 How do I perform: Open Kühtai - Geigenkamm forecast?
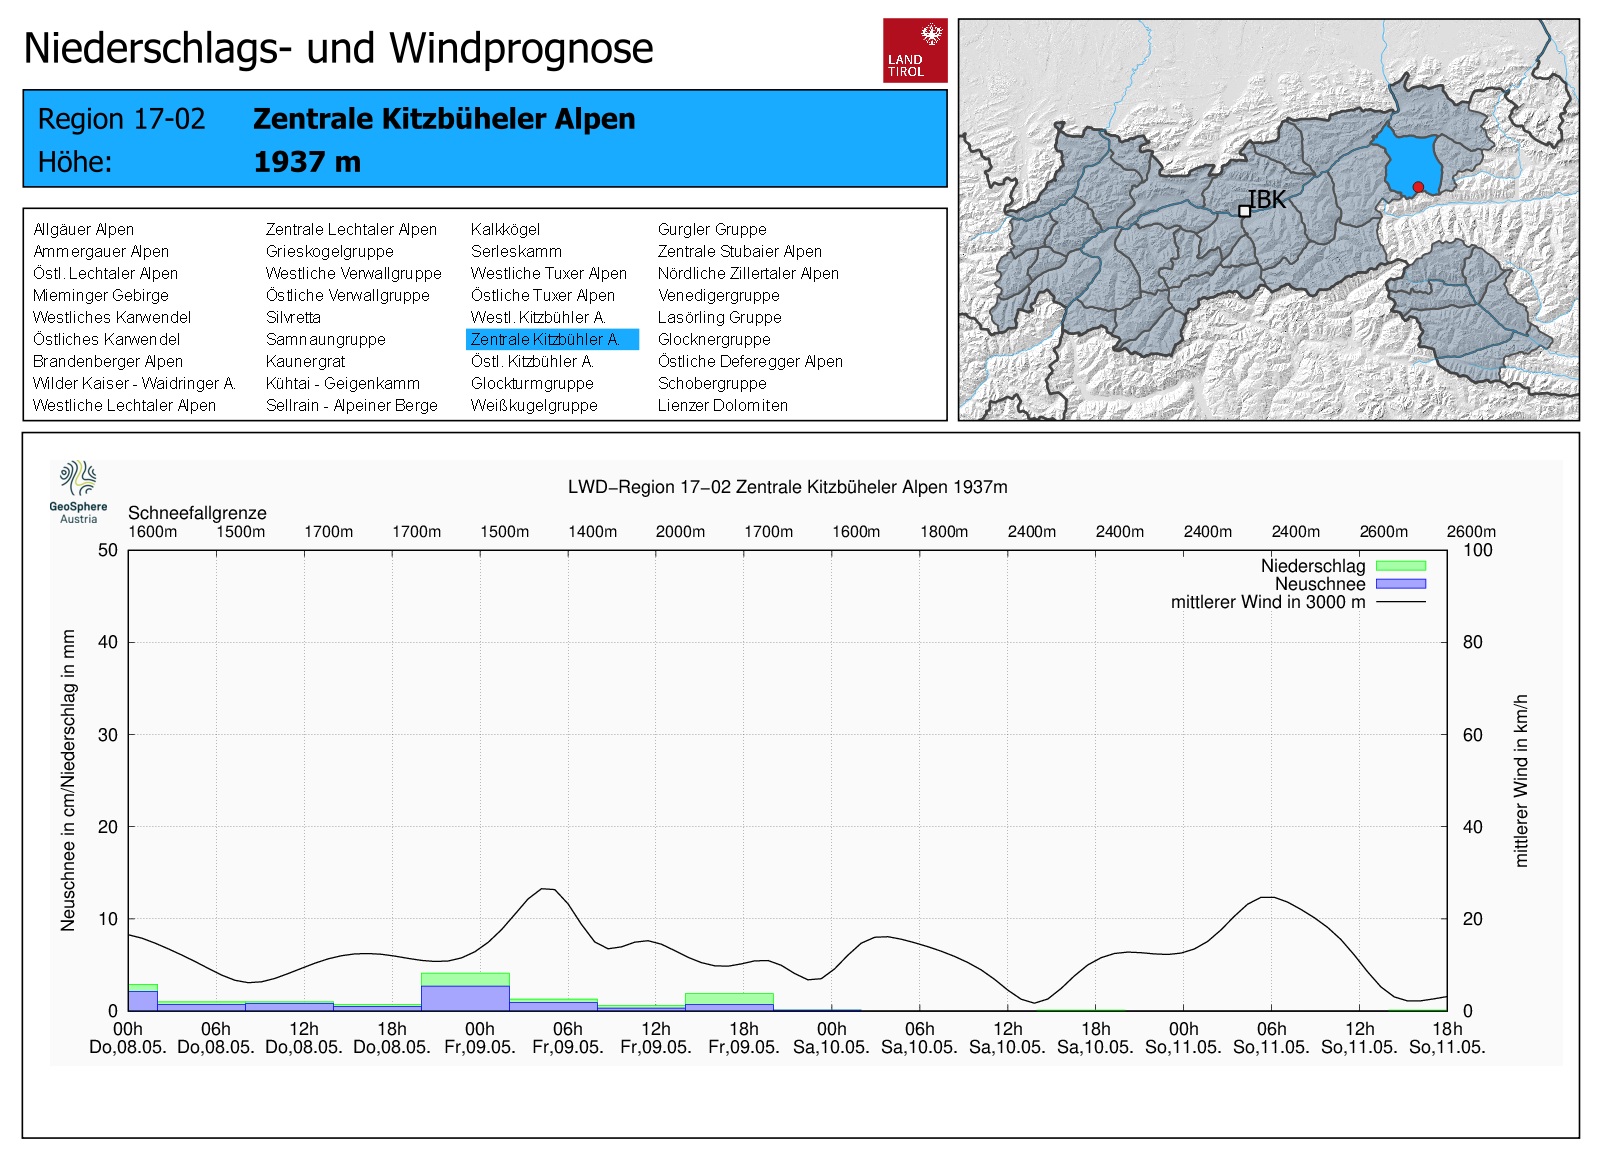click(x=342, y=384)
